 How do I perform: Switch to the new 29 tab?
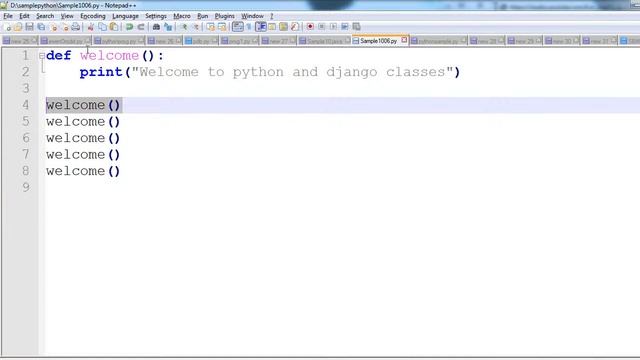pos(524,41)
